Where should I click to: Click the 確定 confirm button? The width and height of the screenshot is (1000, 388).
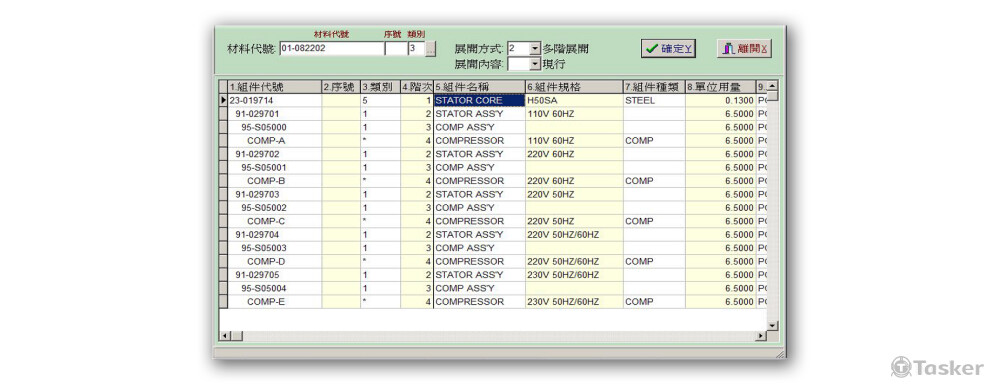[x=668, y=48]
